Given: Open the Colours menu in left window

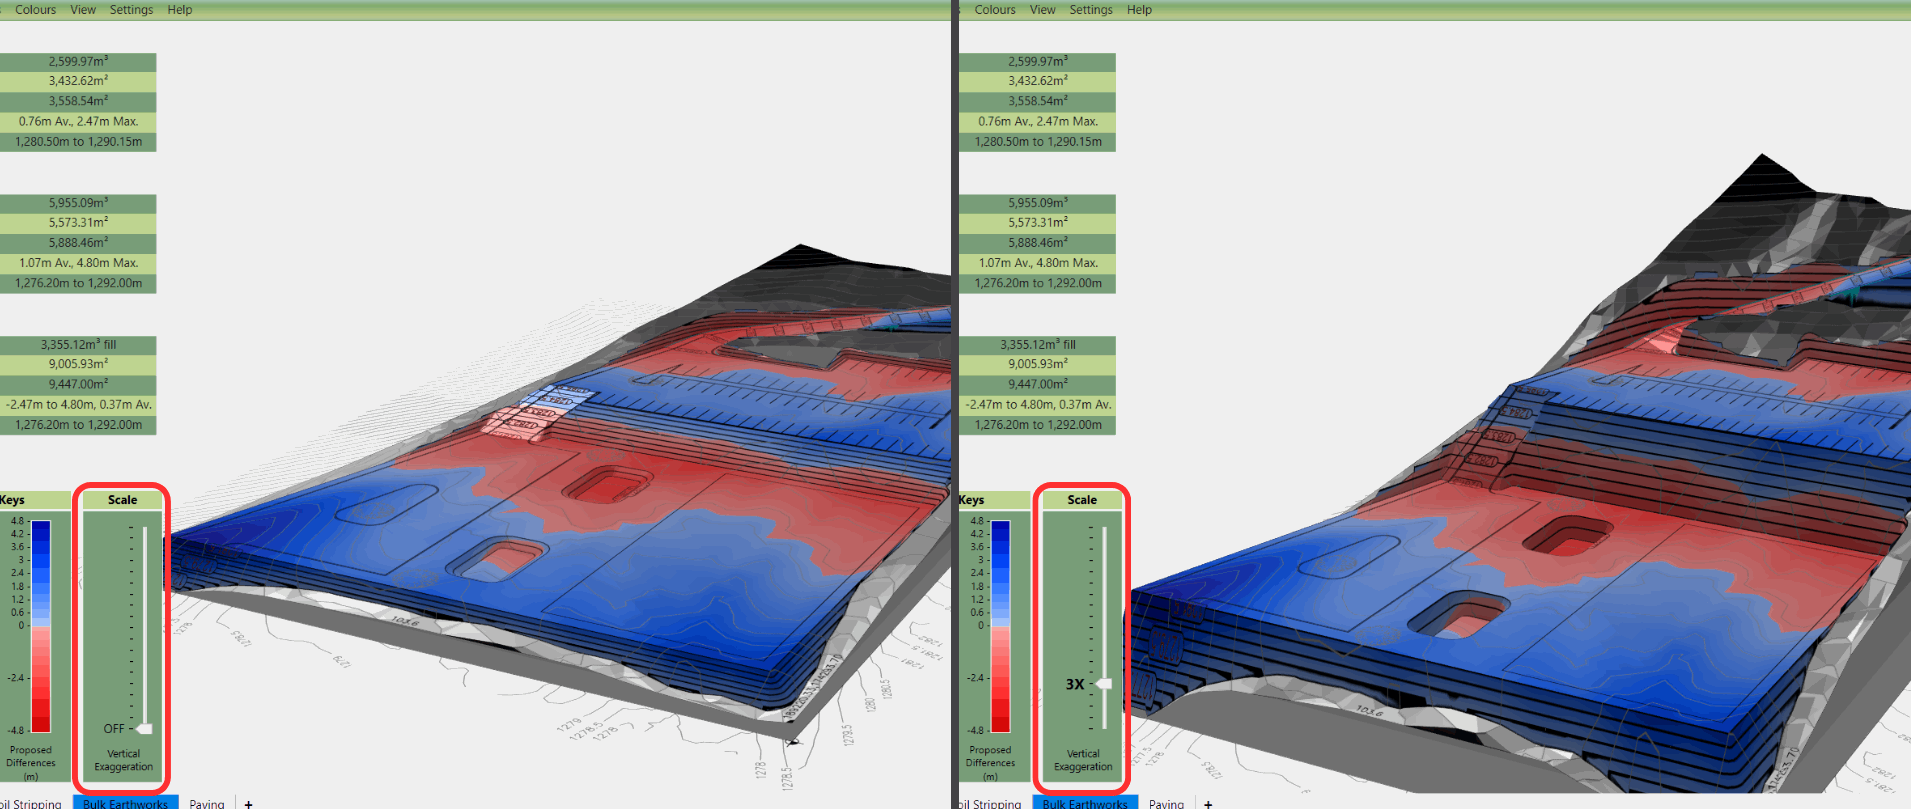Looking at the screenshot, I should point(35,10).
